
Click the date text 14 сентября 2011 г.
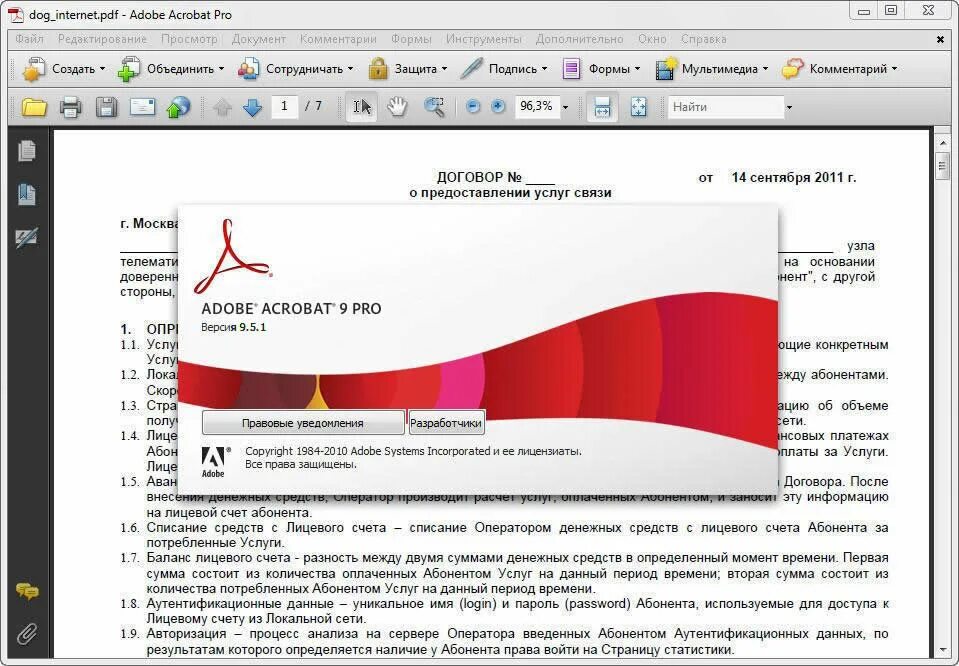coord(794,177)
